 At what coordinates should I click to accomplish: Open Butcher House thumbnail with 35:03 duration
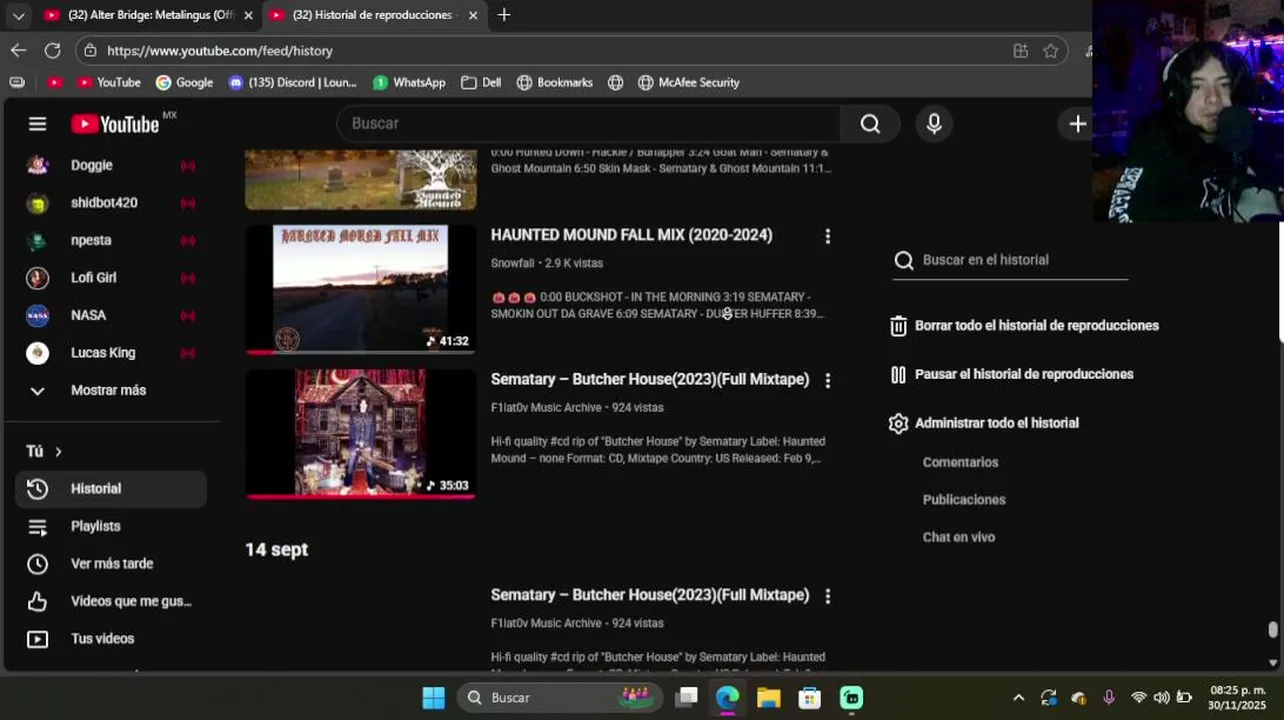(x=361, y=433)
